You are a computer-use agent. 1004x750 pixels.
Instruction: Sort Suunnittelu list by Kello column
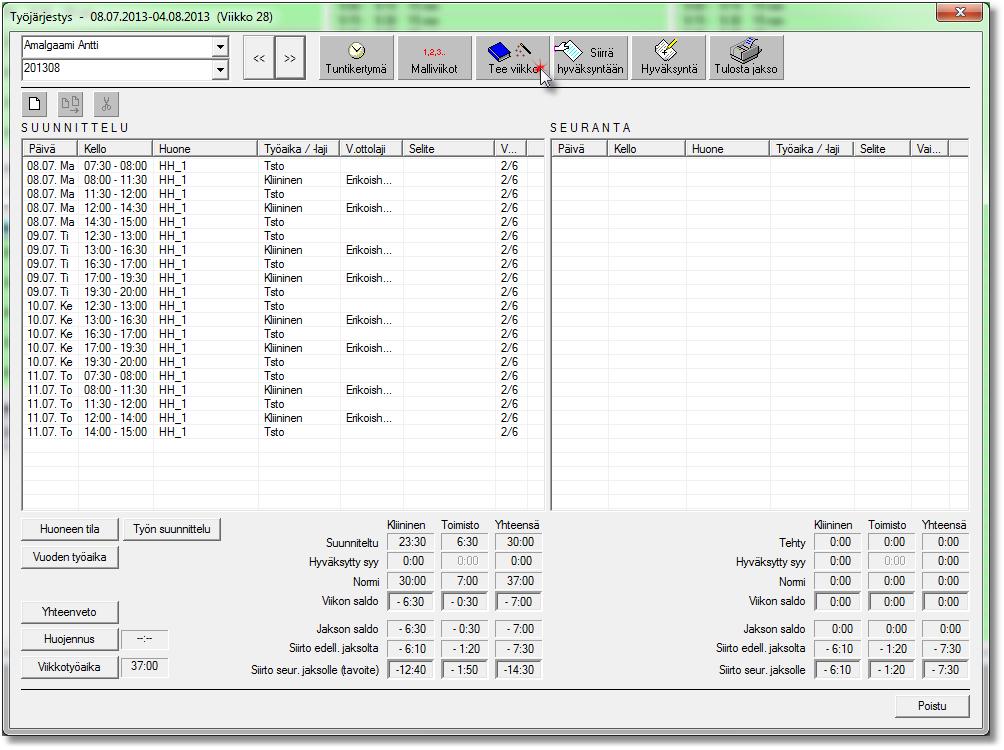click(115, 149)
